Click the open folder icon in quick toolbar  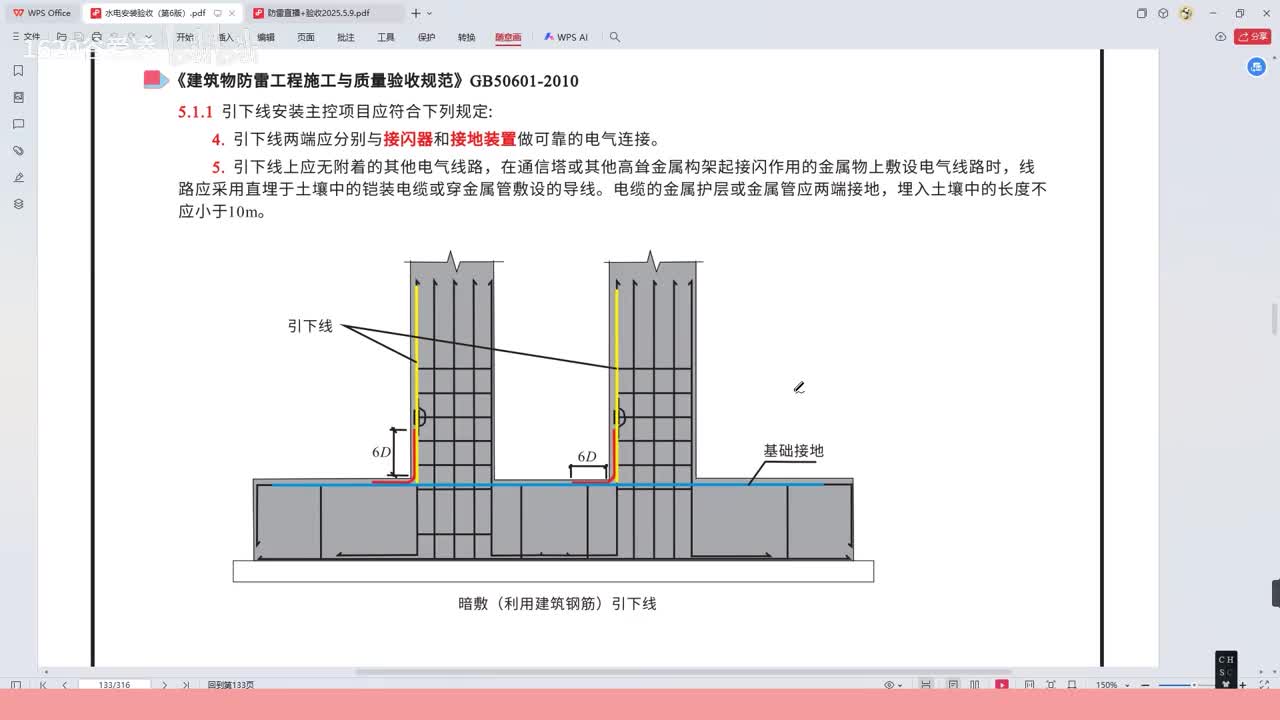click(62, 37)
